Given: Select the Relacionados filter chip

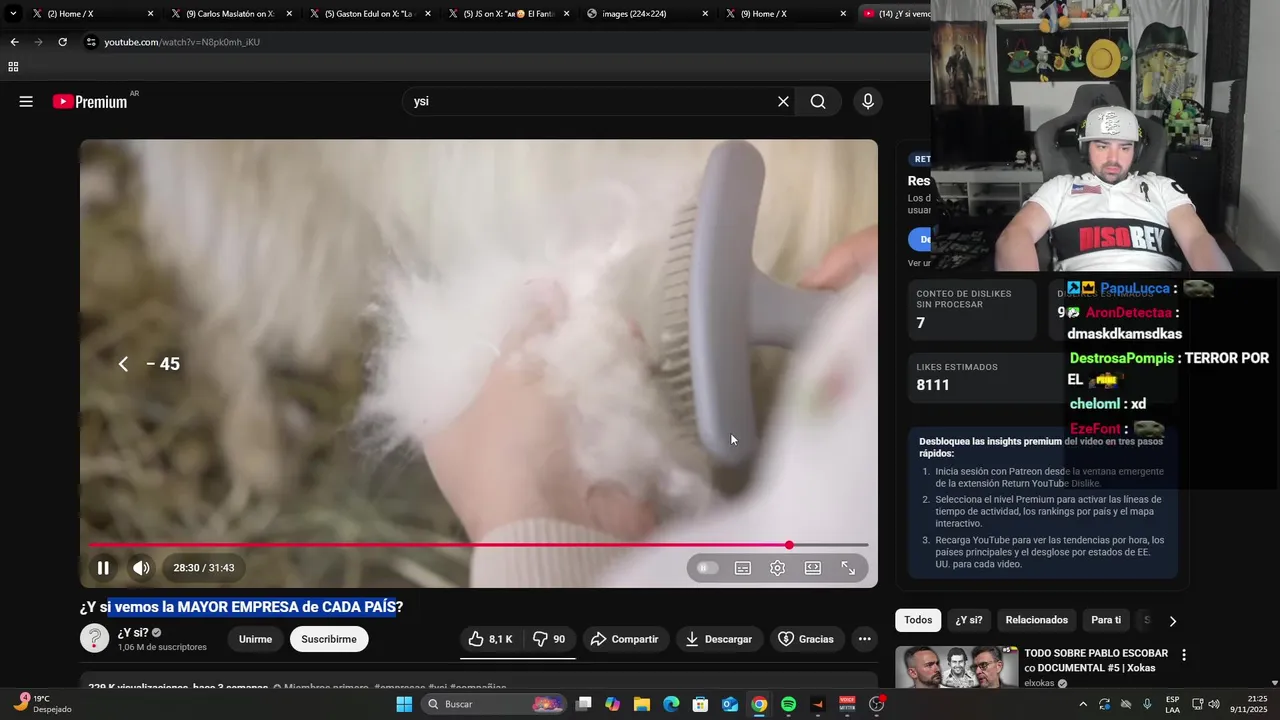Looking at the screenshot, I should point(1037,620).
